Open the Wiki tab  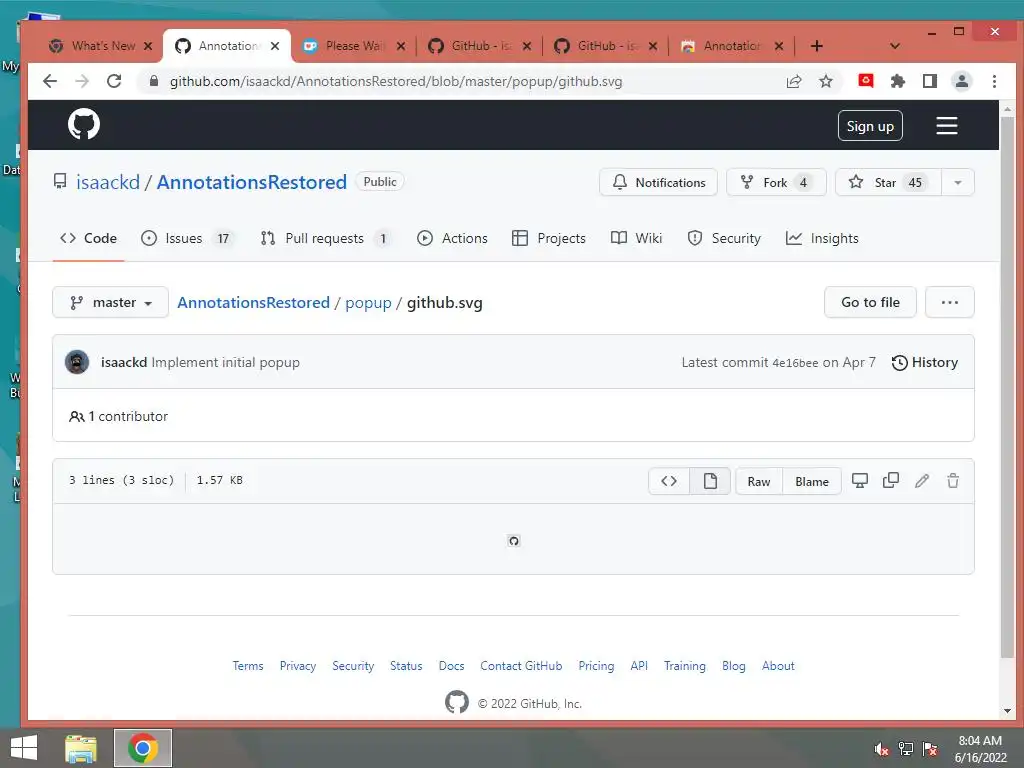[x=636, y=238]
